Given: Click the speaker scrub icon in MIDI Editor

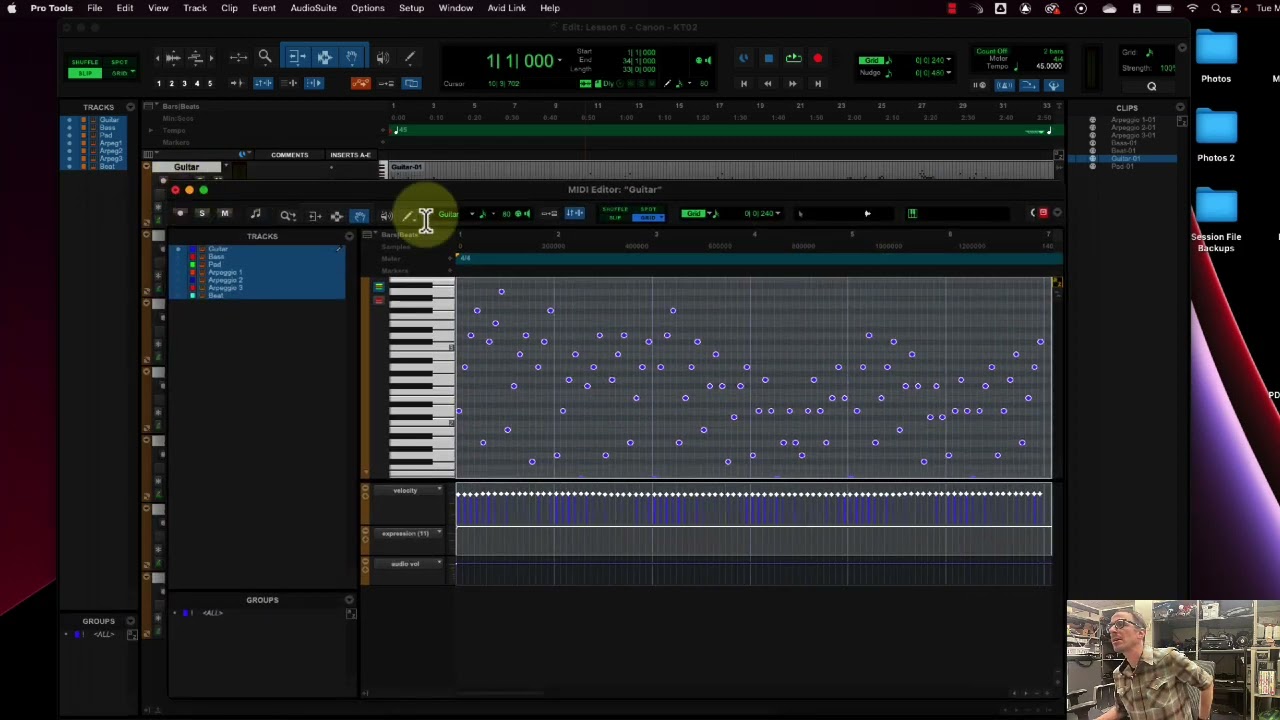Looking at the screenshot, I should (x=386, y=215).
